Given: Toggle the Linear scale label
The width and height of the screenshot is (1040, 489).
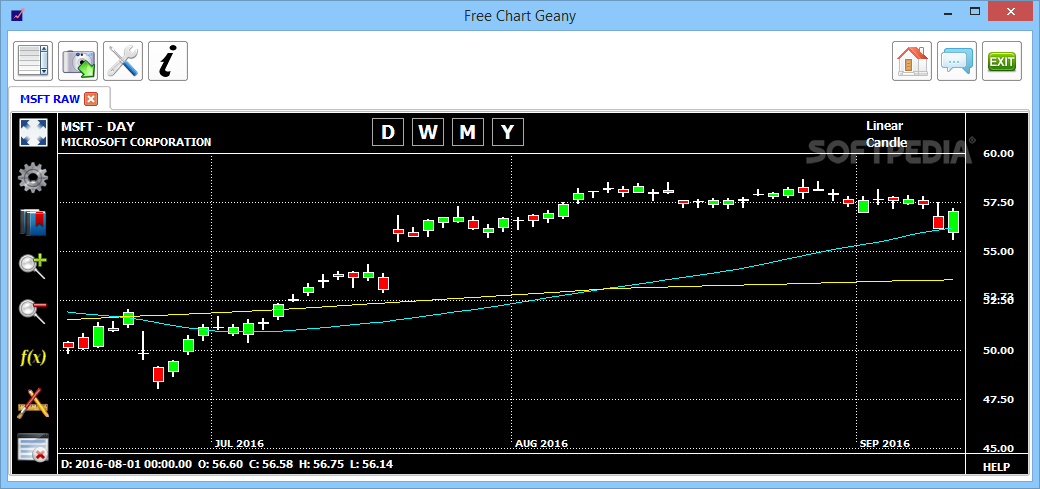Looking at the screenshot, I should pos(885,125).
